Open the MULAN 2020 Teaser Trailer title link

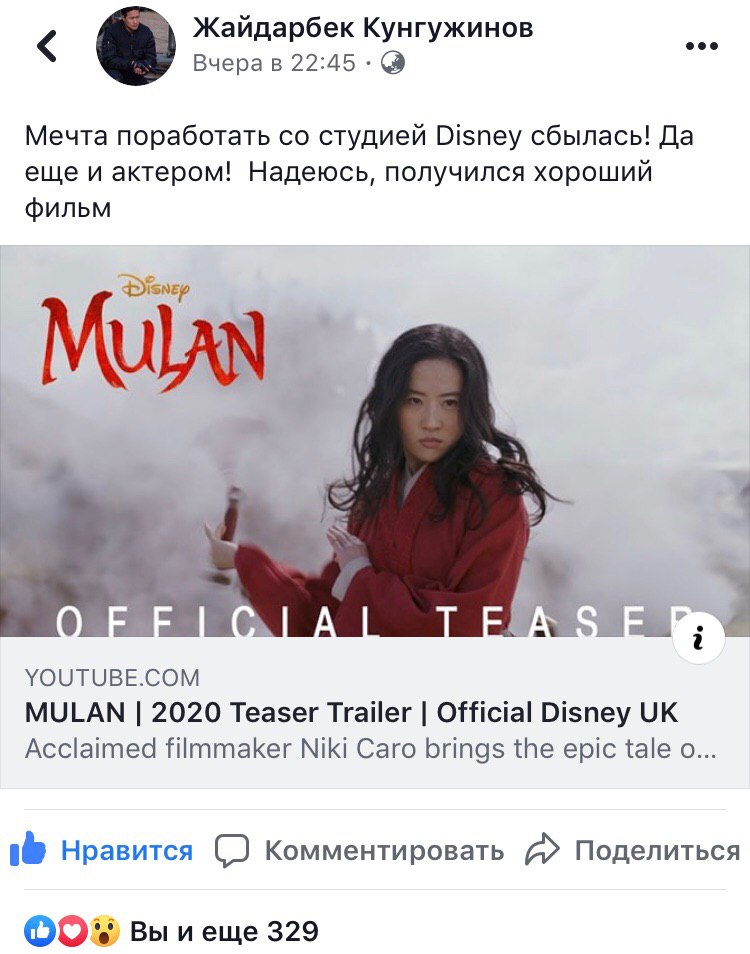pos(351,712)
